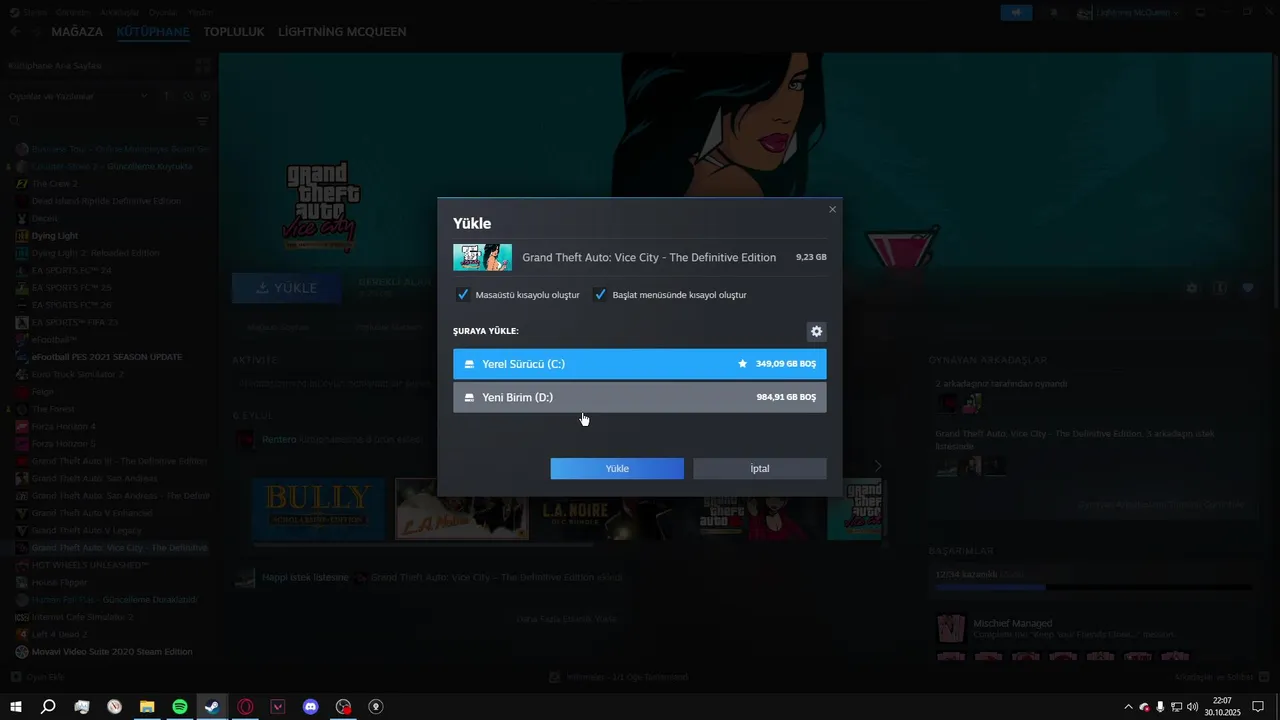This screenshot has height=720, width=1280.
Task: Click the recent activity clock filter icon
Action: pyautogui.click(x=187, y=96)
